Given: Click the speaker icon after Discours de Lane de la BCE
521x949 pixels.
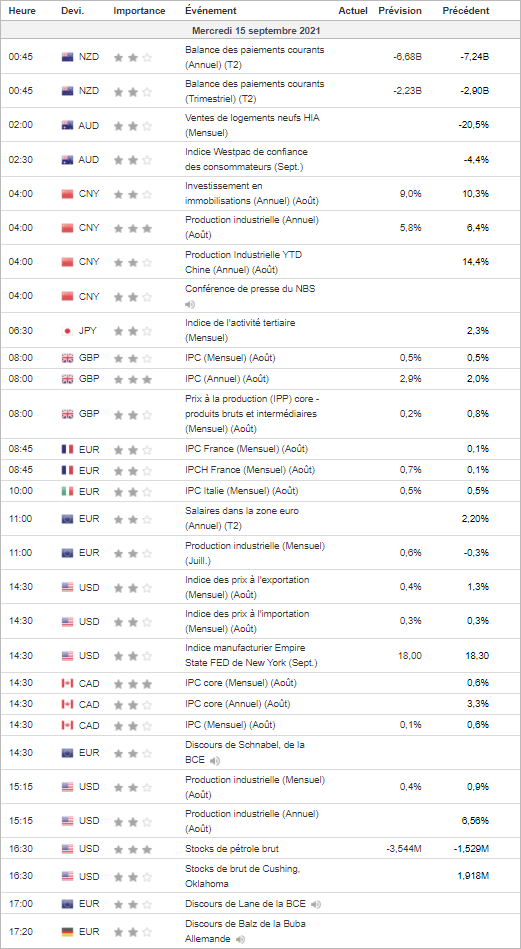Looking at the screenshot, I should (316, 904).
